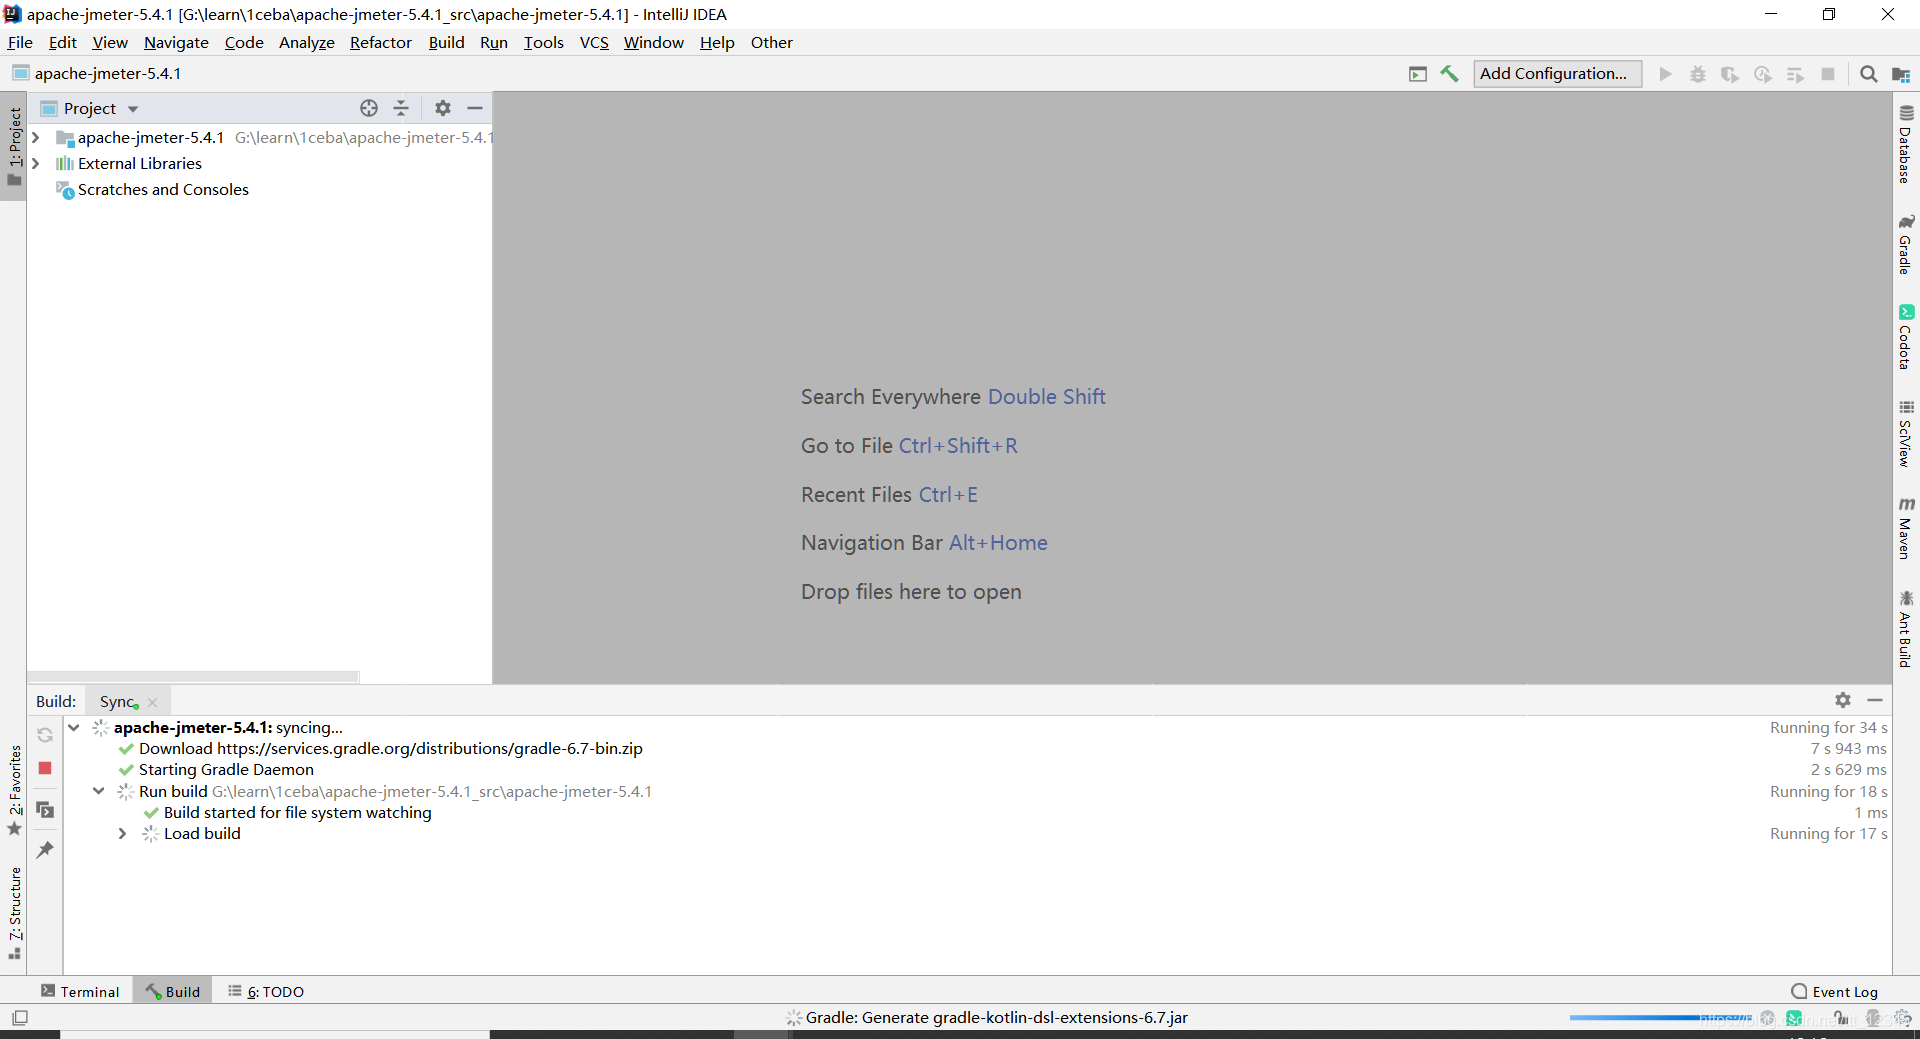Open the Select Run/Debug target icon

coord(1418,74)
